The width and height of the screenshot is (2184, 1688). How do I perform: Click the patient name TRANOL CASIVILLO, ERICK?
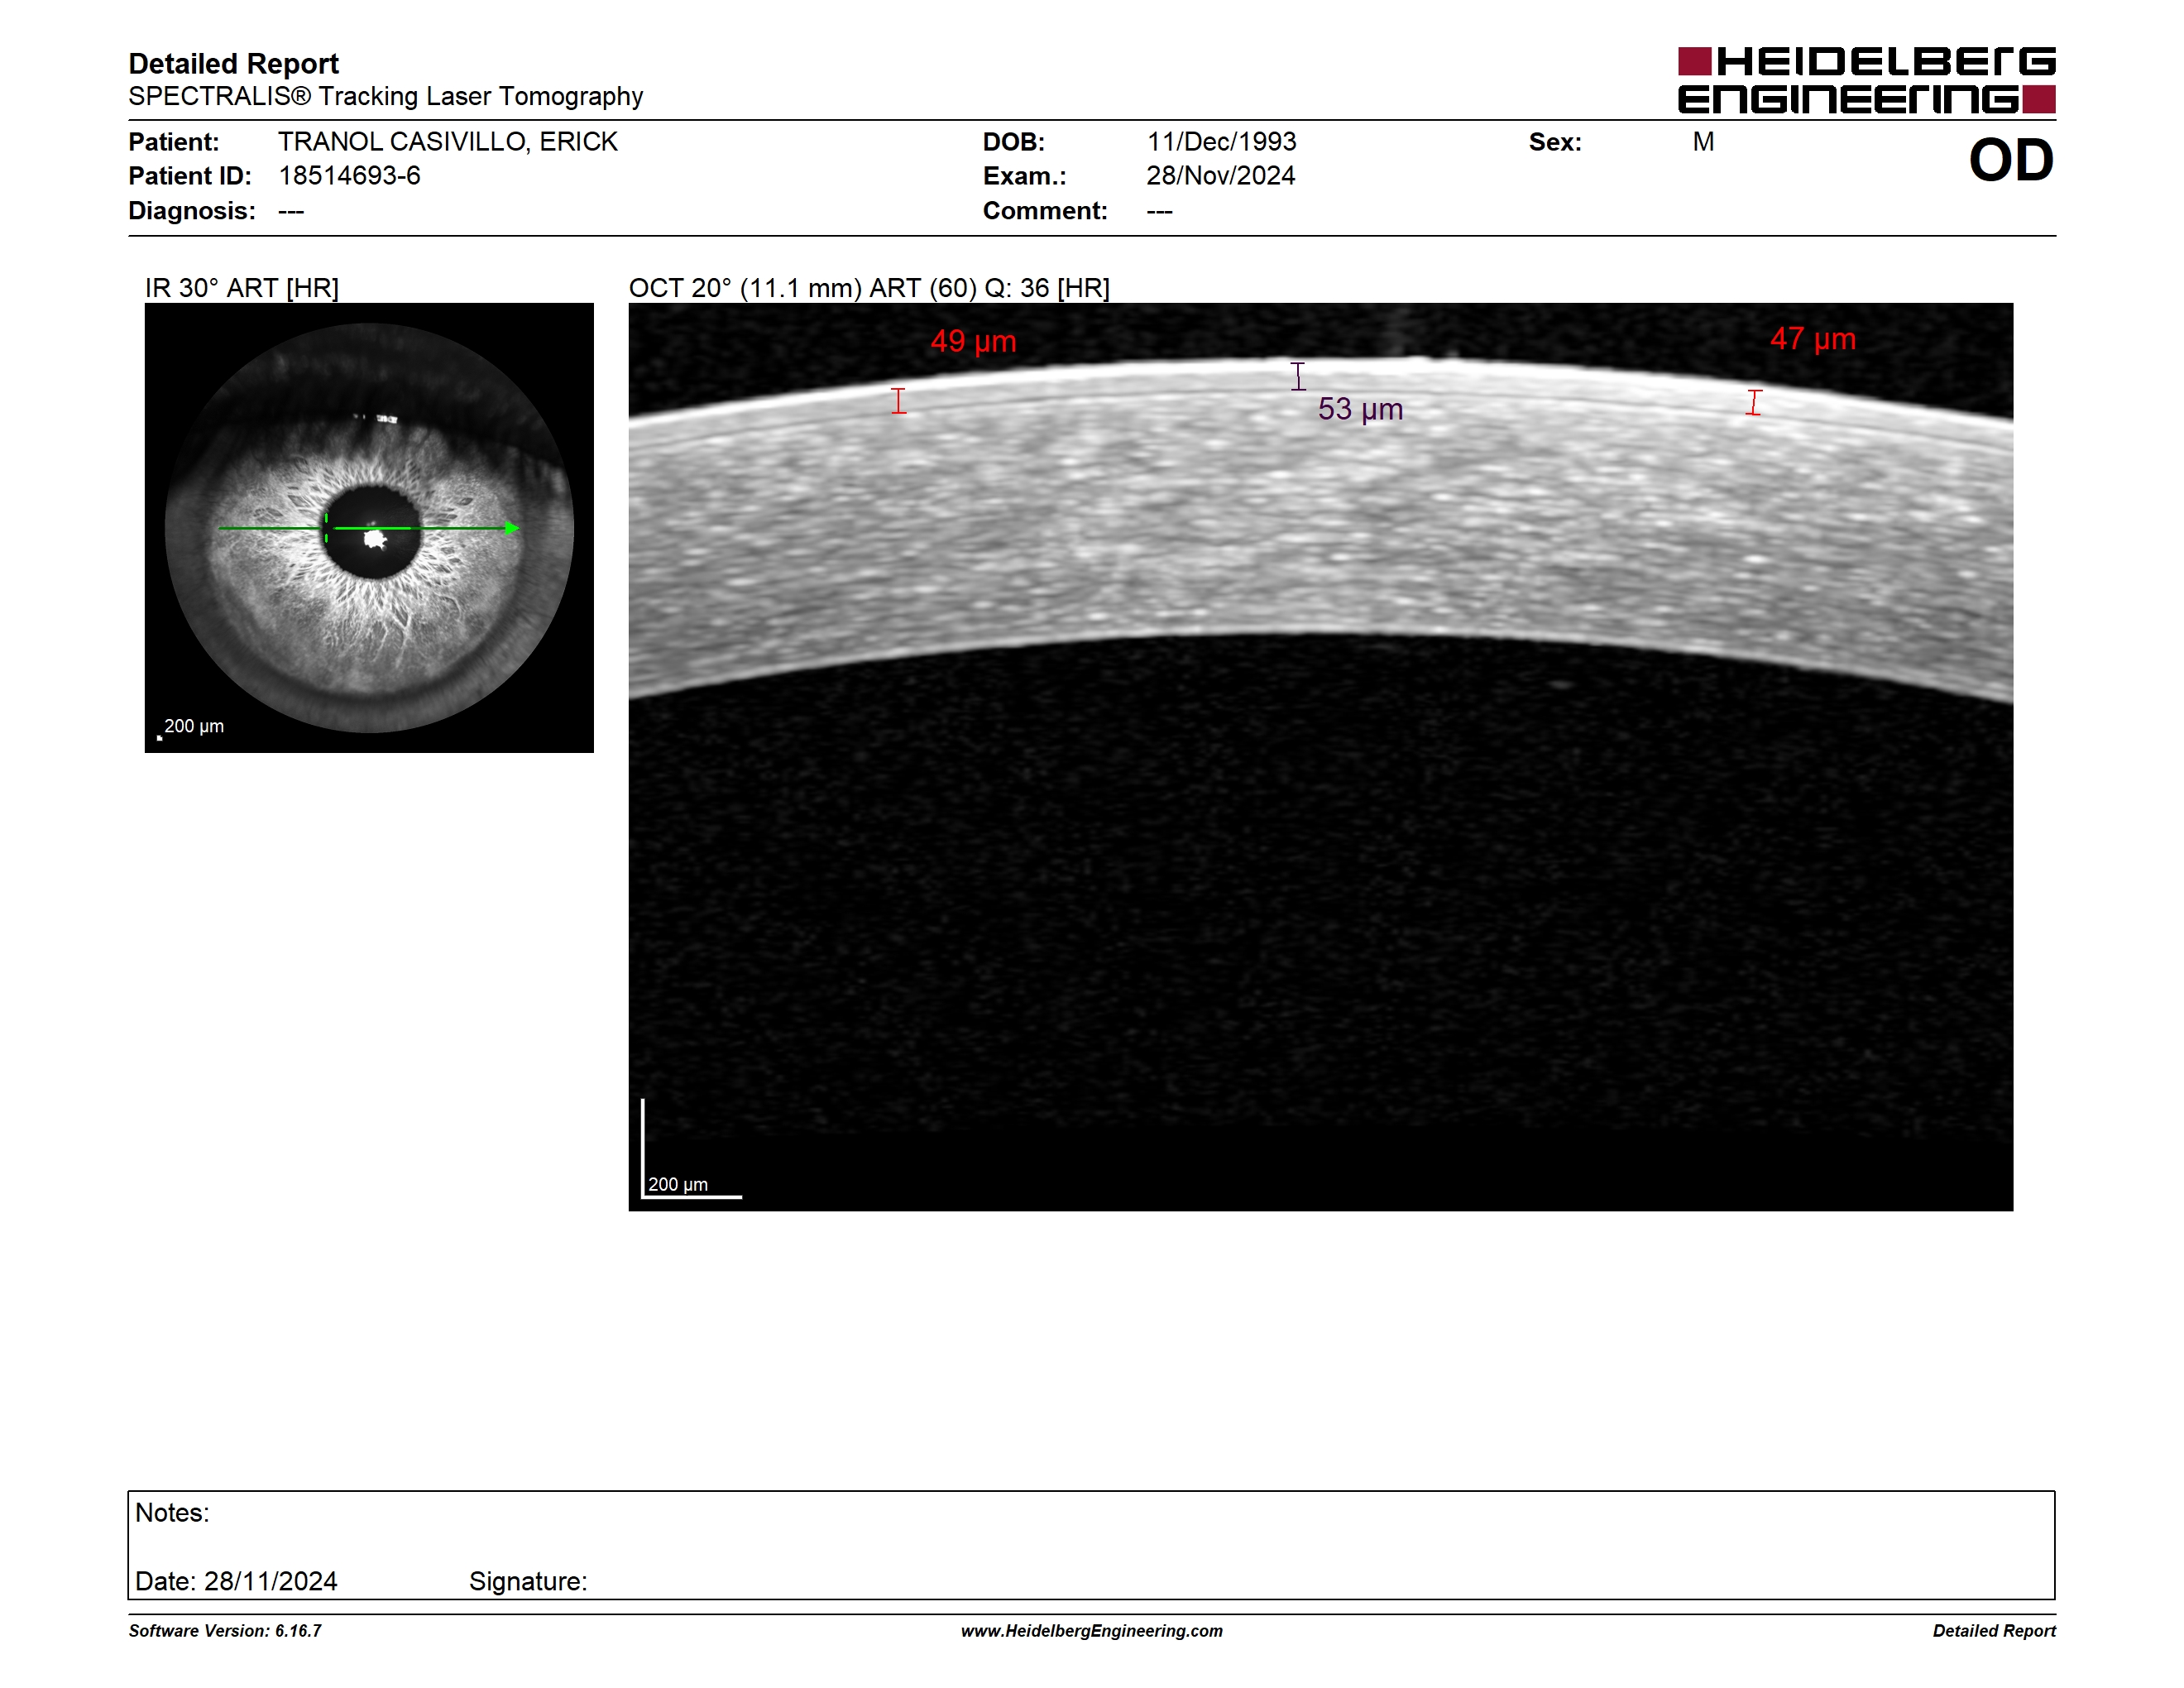[447, 142]
